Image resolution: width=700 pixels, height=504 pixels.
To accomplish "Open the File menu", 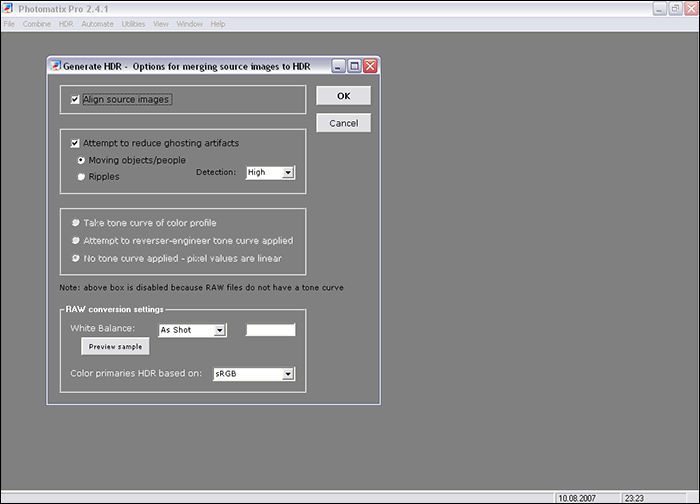I will [9, 24].
